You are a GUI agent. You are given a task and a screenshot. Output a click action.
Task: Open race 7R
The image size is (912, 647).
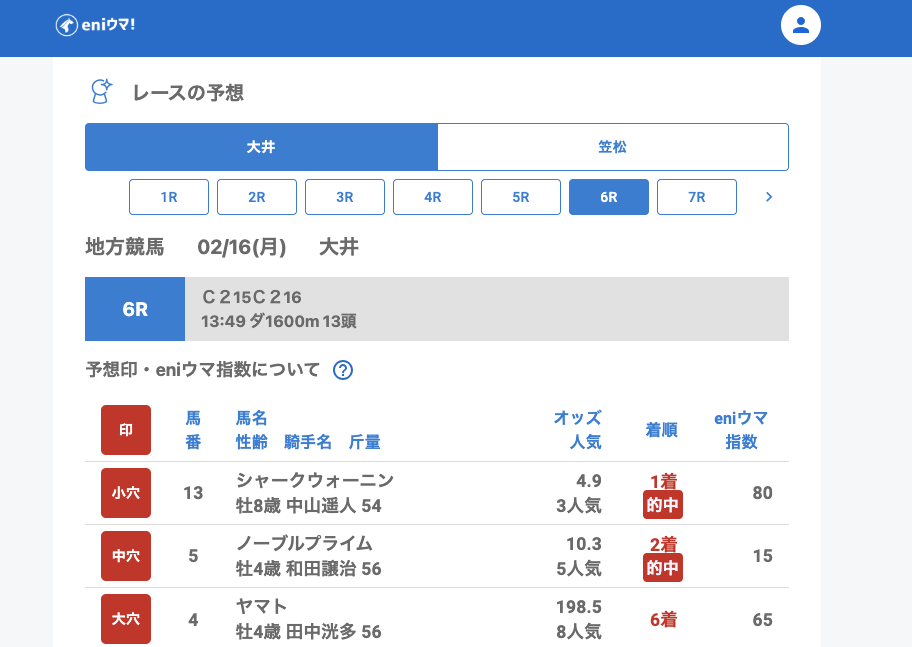697,197
